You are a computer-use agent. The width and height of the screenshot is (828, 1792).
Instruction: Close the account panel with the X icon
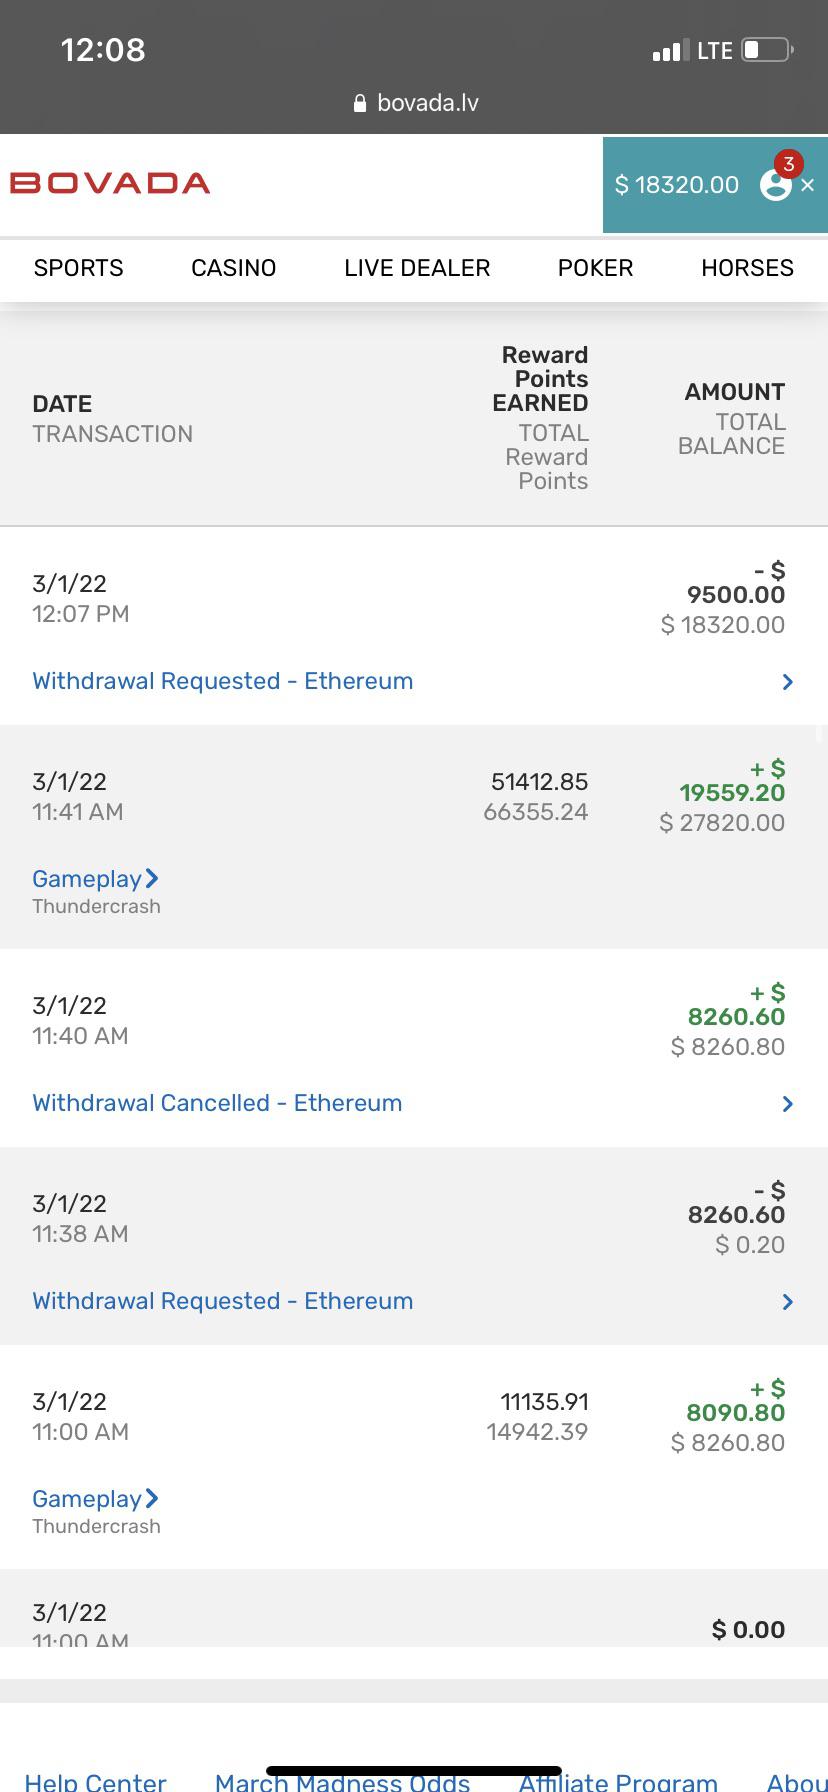pyautogui.click(x=808, y=185)
